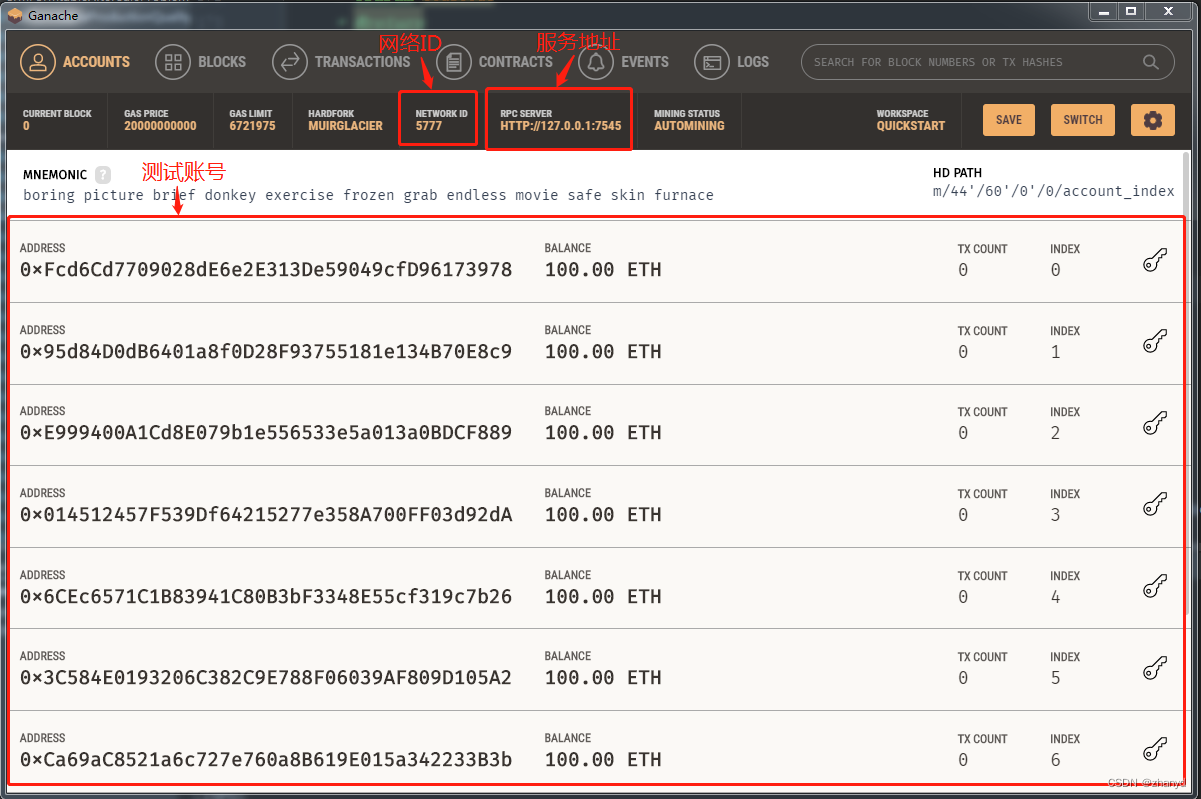
Task: Open the Logs tab
Action: (x=732, y=62)
